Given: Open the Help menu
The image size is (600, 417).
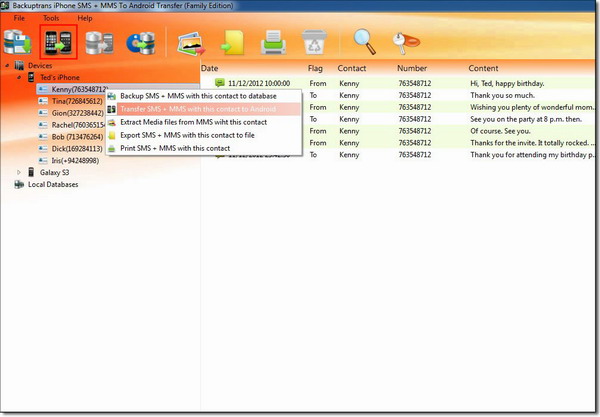Looking at the screenshot, I should (85, 18).
